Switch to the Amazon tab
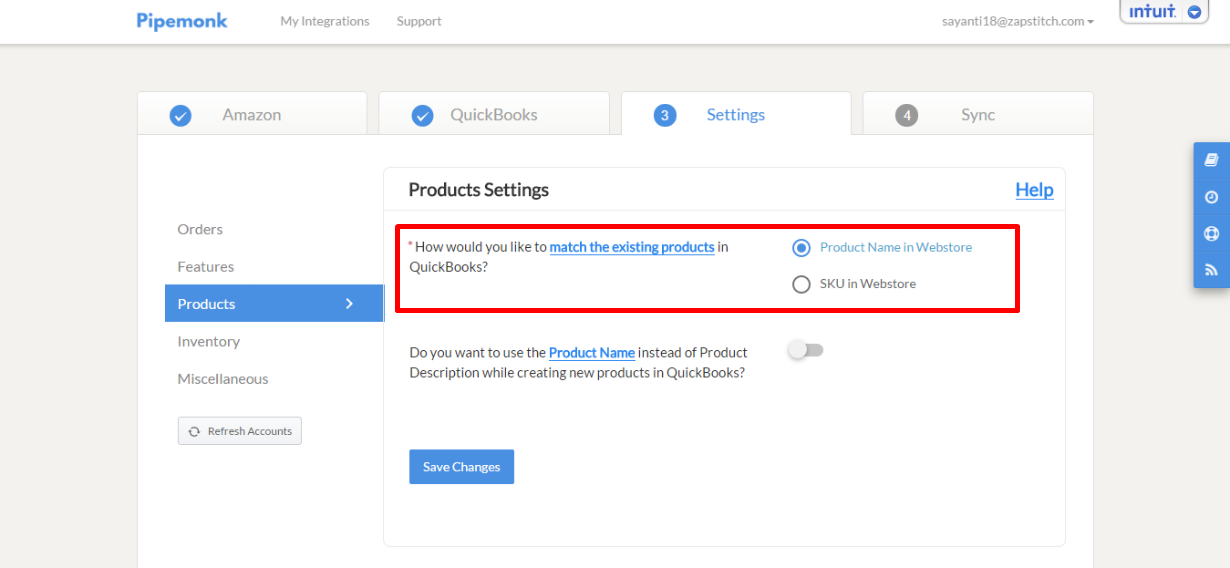This screenshot has height=568, width=1230. pyautogui.click(x=252, y=113)
